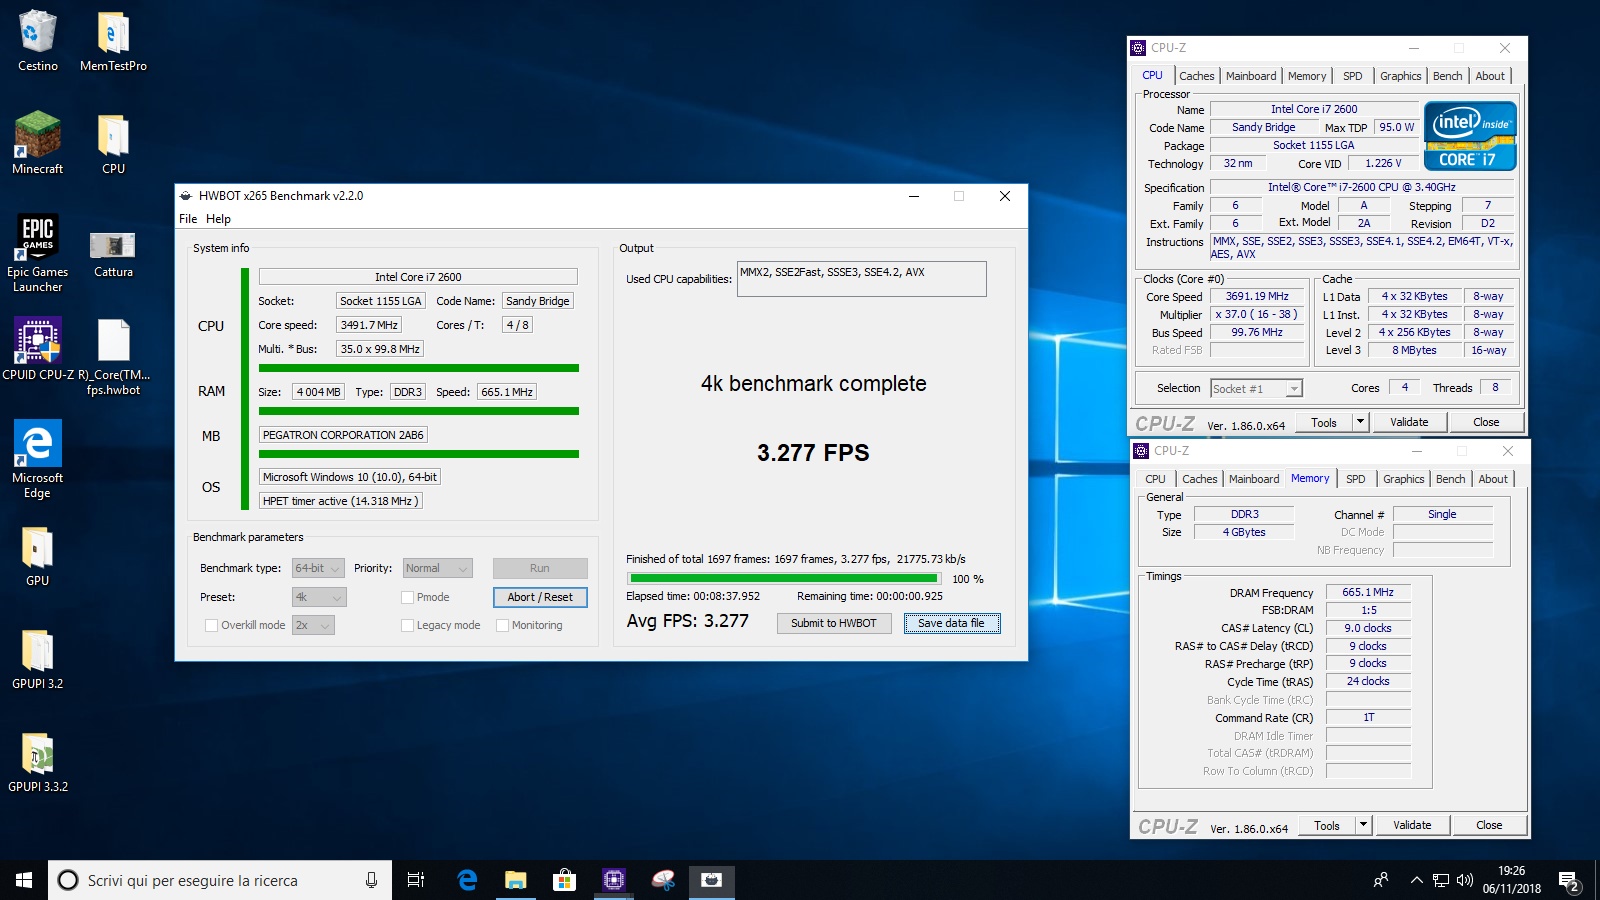Enable the Legacy mode checkbox

(408, 625)
